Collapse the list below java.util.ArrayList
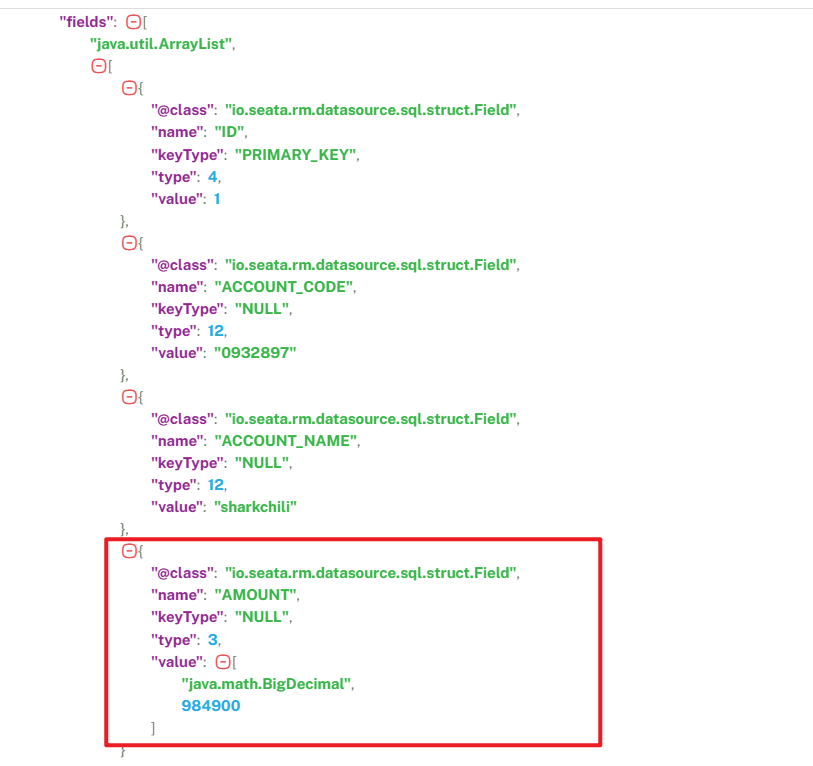The height and width of the screenshot is (766, 813). coord(98,66)
